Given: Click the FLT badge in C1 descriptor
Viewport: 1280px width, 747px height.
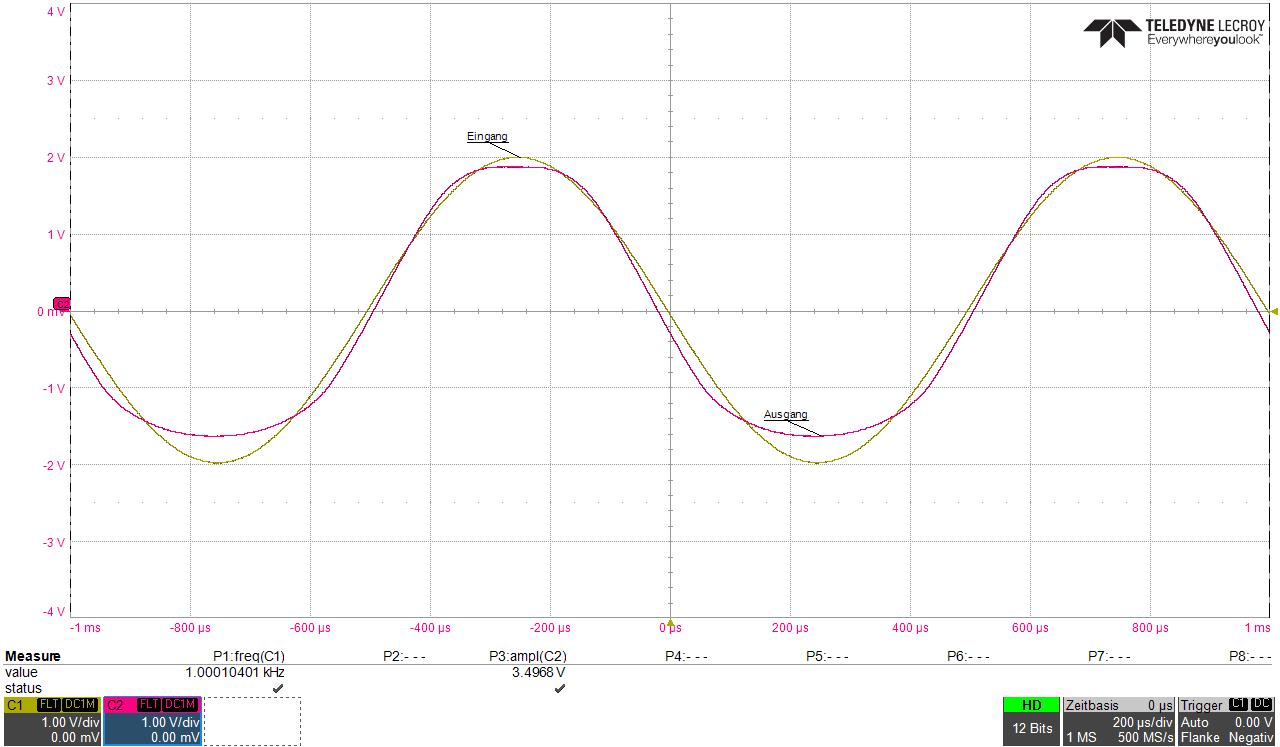Looking at the screenshot, I should (48, 705).
